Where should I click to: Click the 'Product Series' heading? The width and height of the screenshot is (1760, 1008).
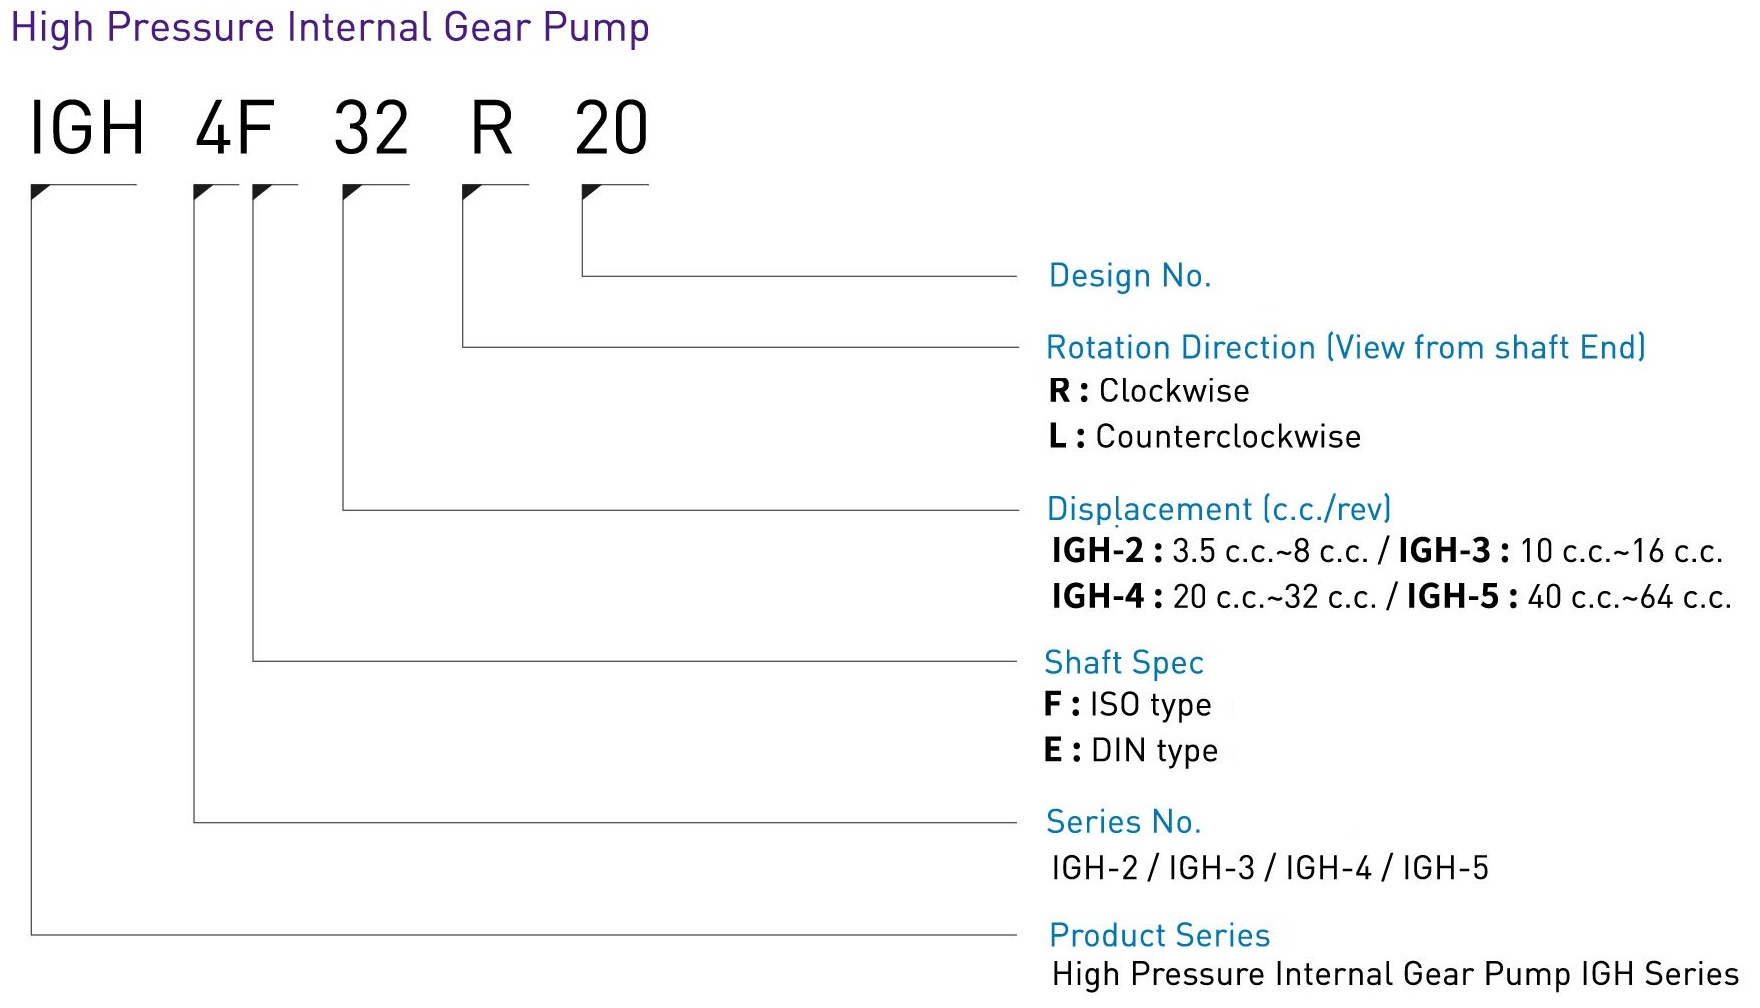tap(1159, 935)
